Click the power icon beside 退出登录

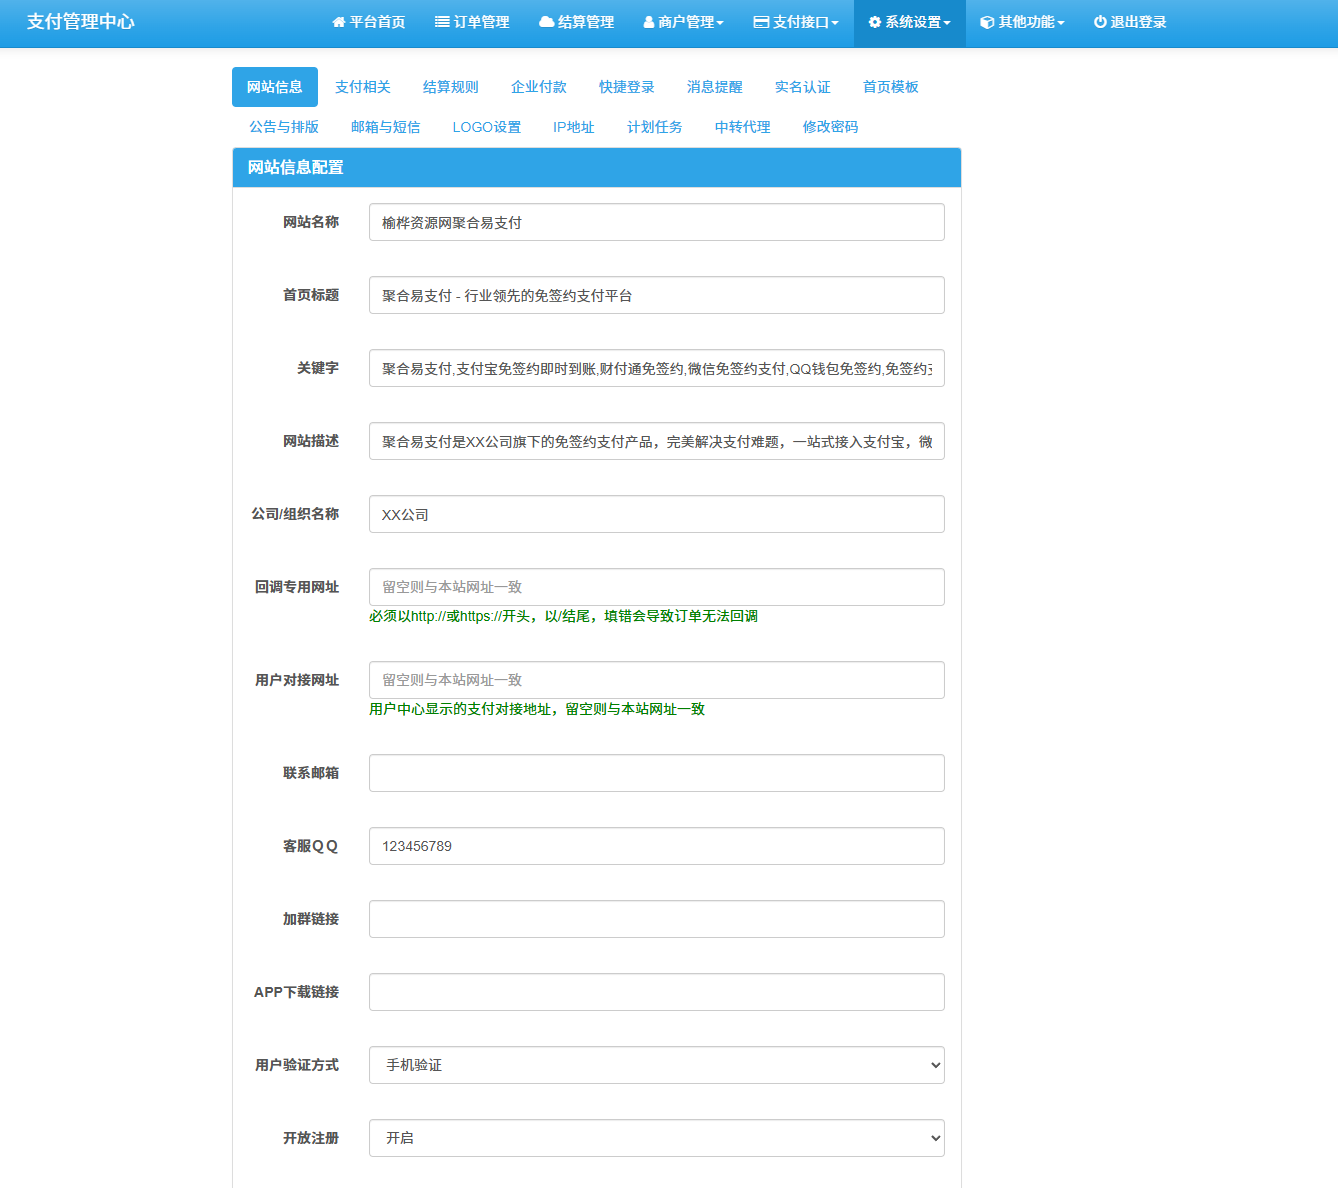pos(1100,22)
